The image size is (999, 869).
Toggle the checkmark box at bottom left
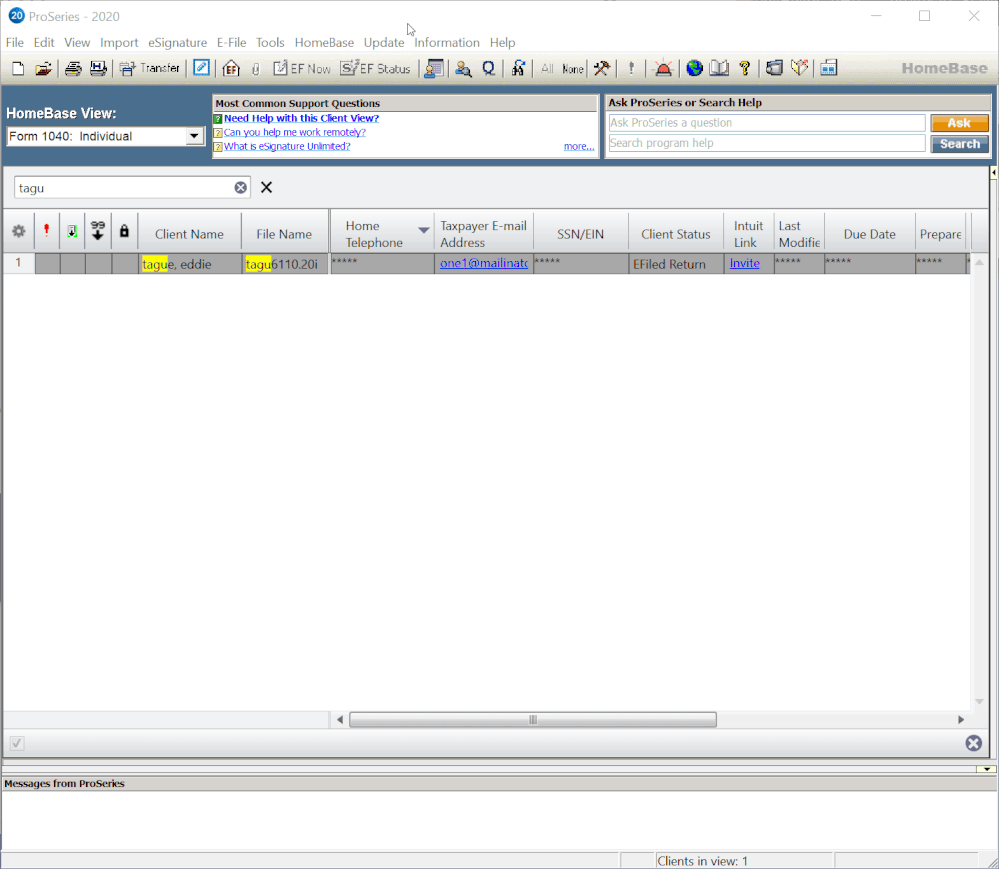click(x=18, y=743)
